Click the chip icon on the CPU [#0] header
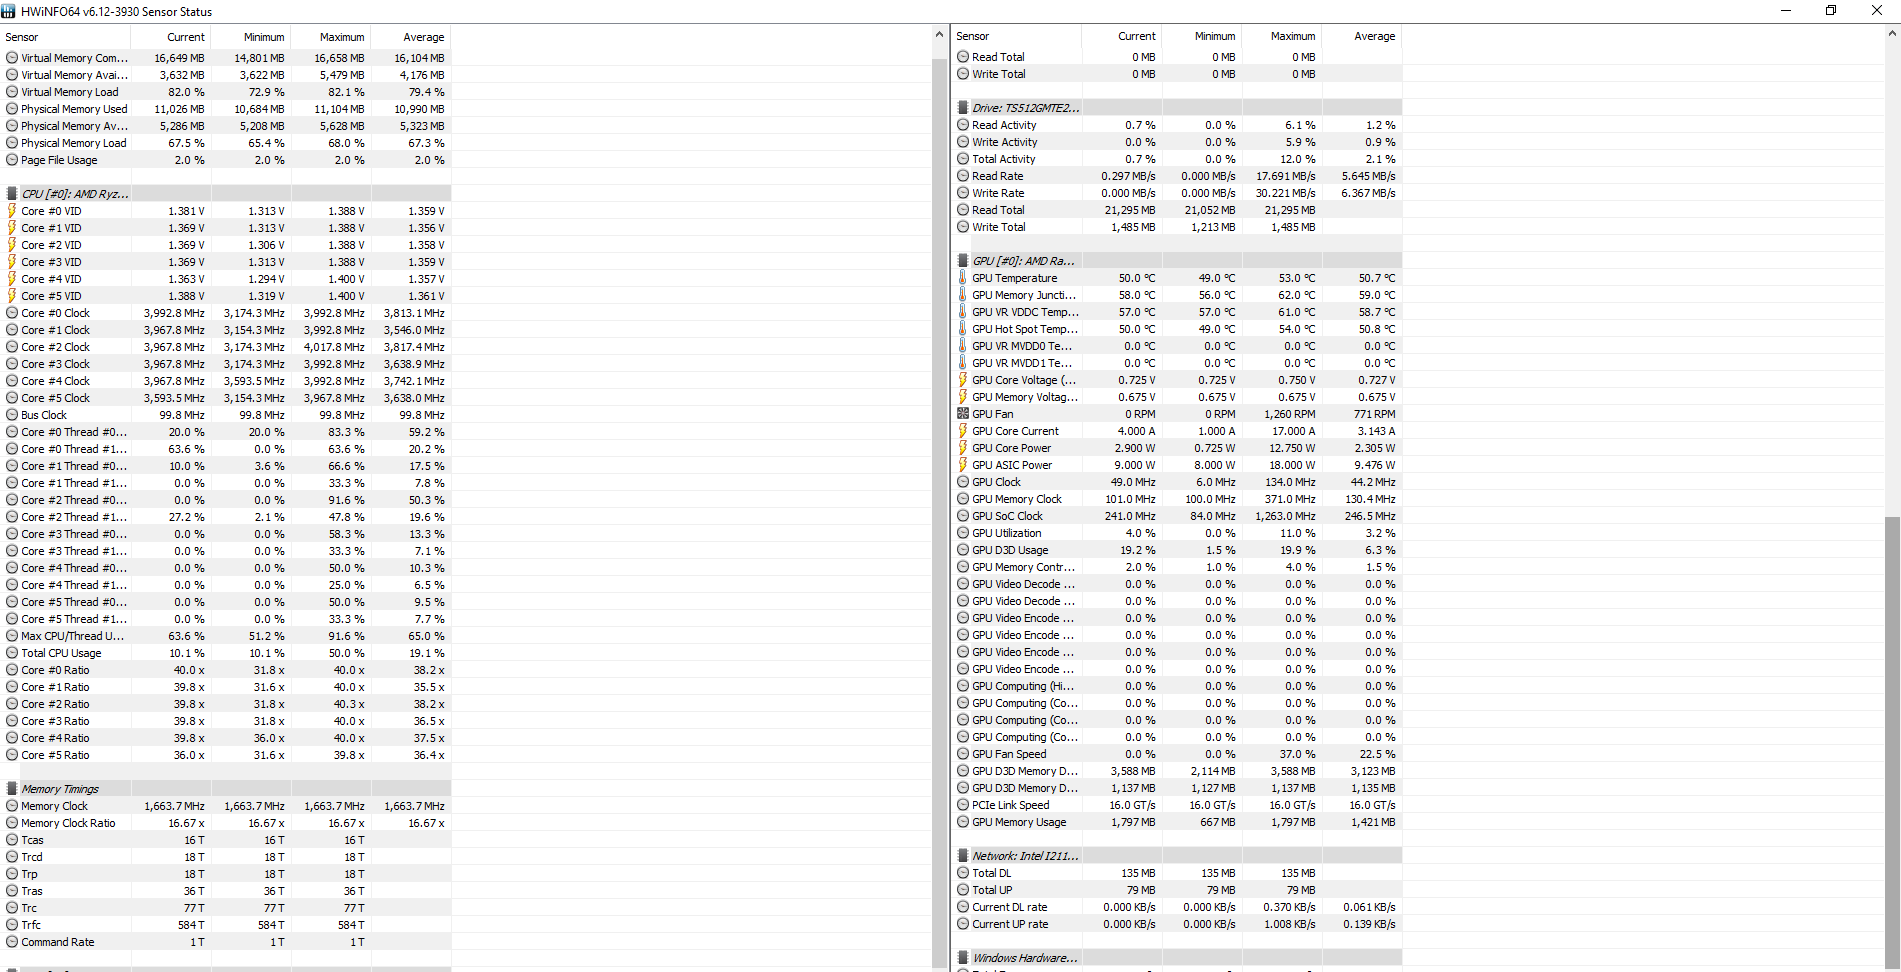This screenshot has width=1901, height=972. (12, 194)
